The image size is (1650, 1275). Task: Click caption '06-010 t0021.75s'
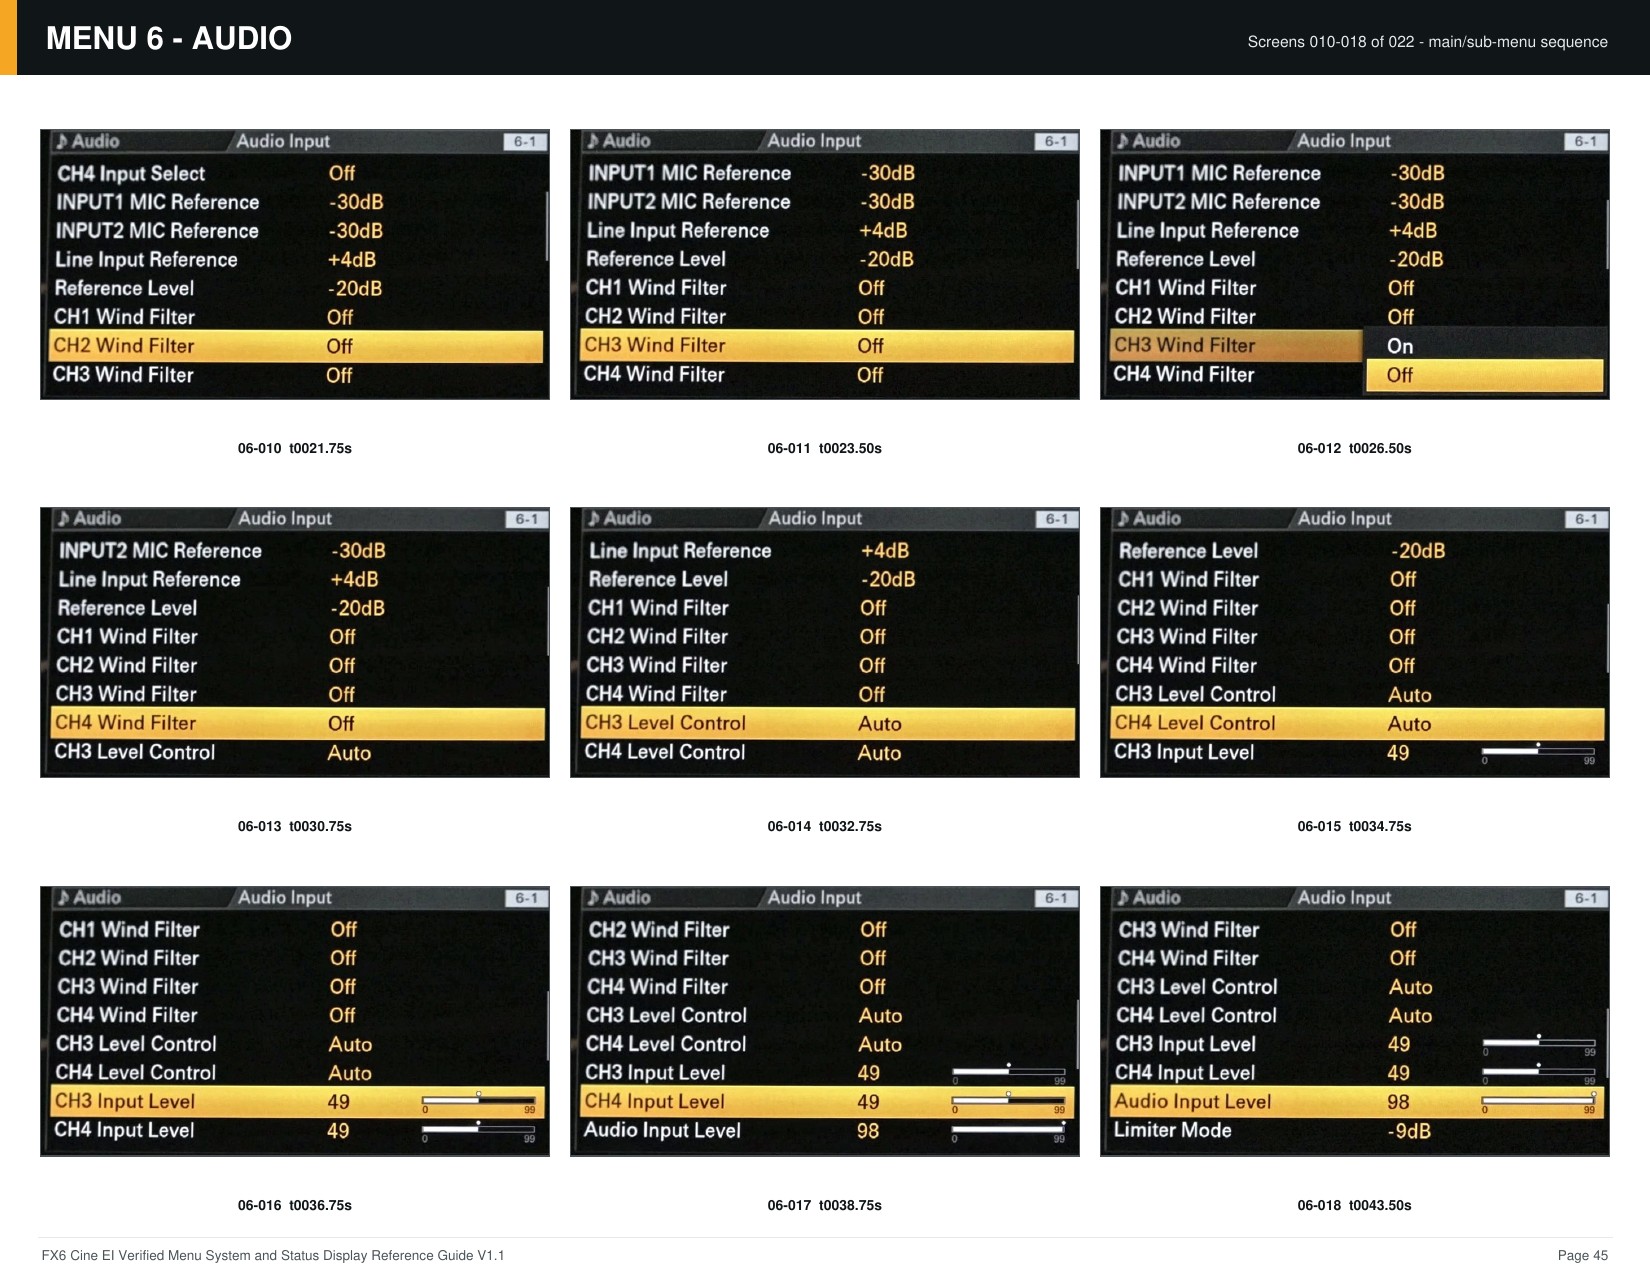click(294, 448)
